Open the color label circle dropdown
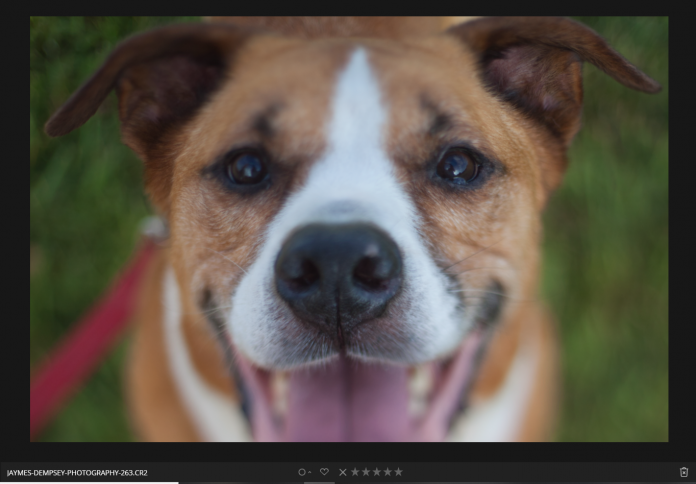The width and height of the screenshot is (696, 484). (304, 472)
